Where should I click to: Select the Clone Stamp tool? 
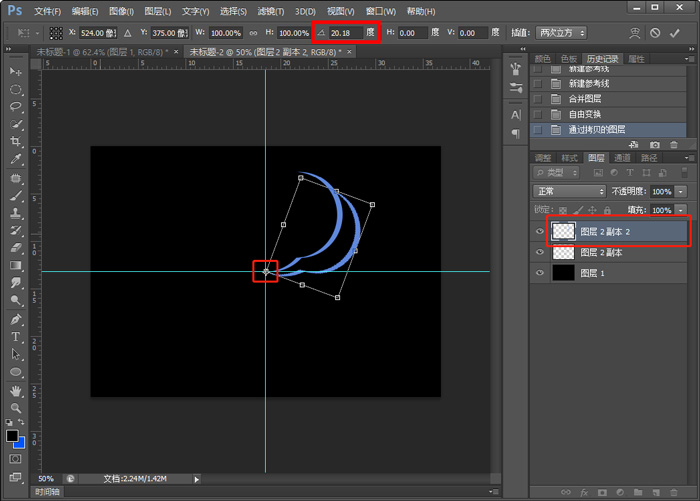[x=16, y=213]
